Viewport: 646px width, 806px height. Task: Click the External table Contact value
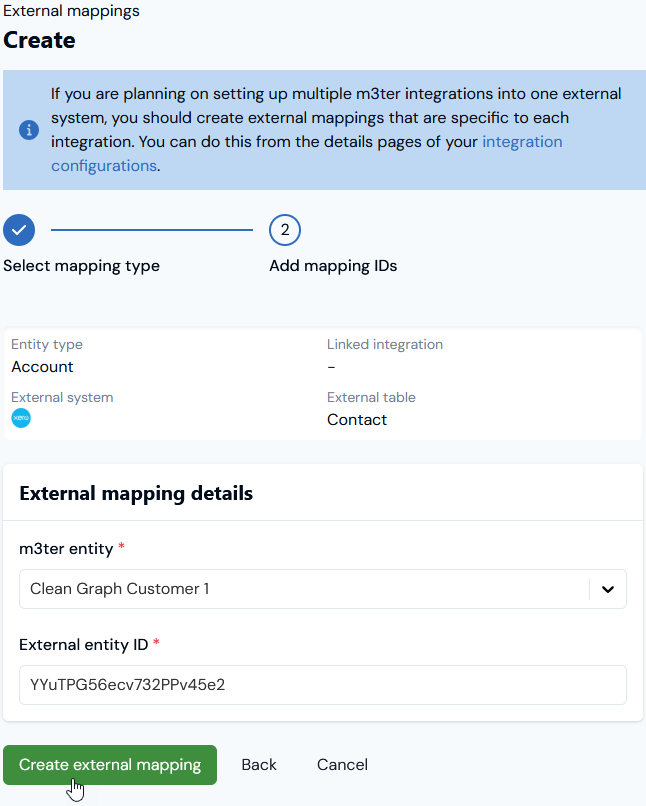point(357,420)
